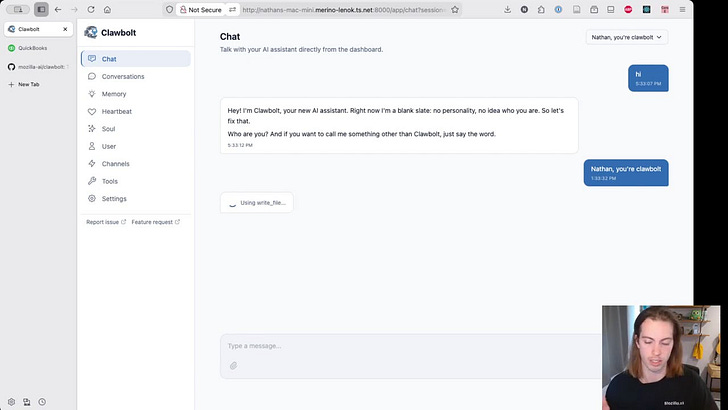
Task: Click the history clock icon at bottom left
Action: (x=42, y=402)
